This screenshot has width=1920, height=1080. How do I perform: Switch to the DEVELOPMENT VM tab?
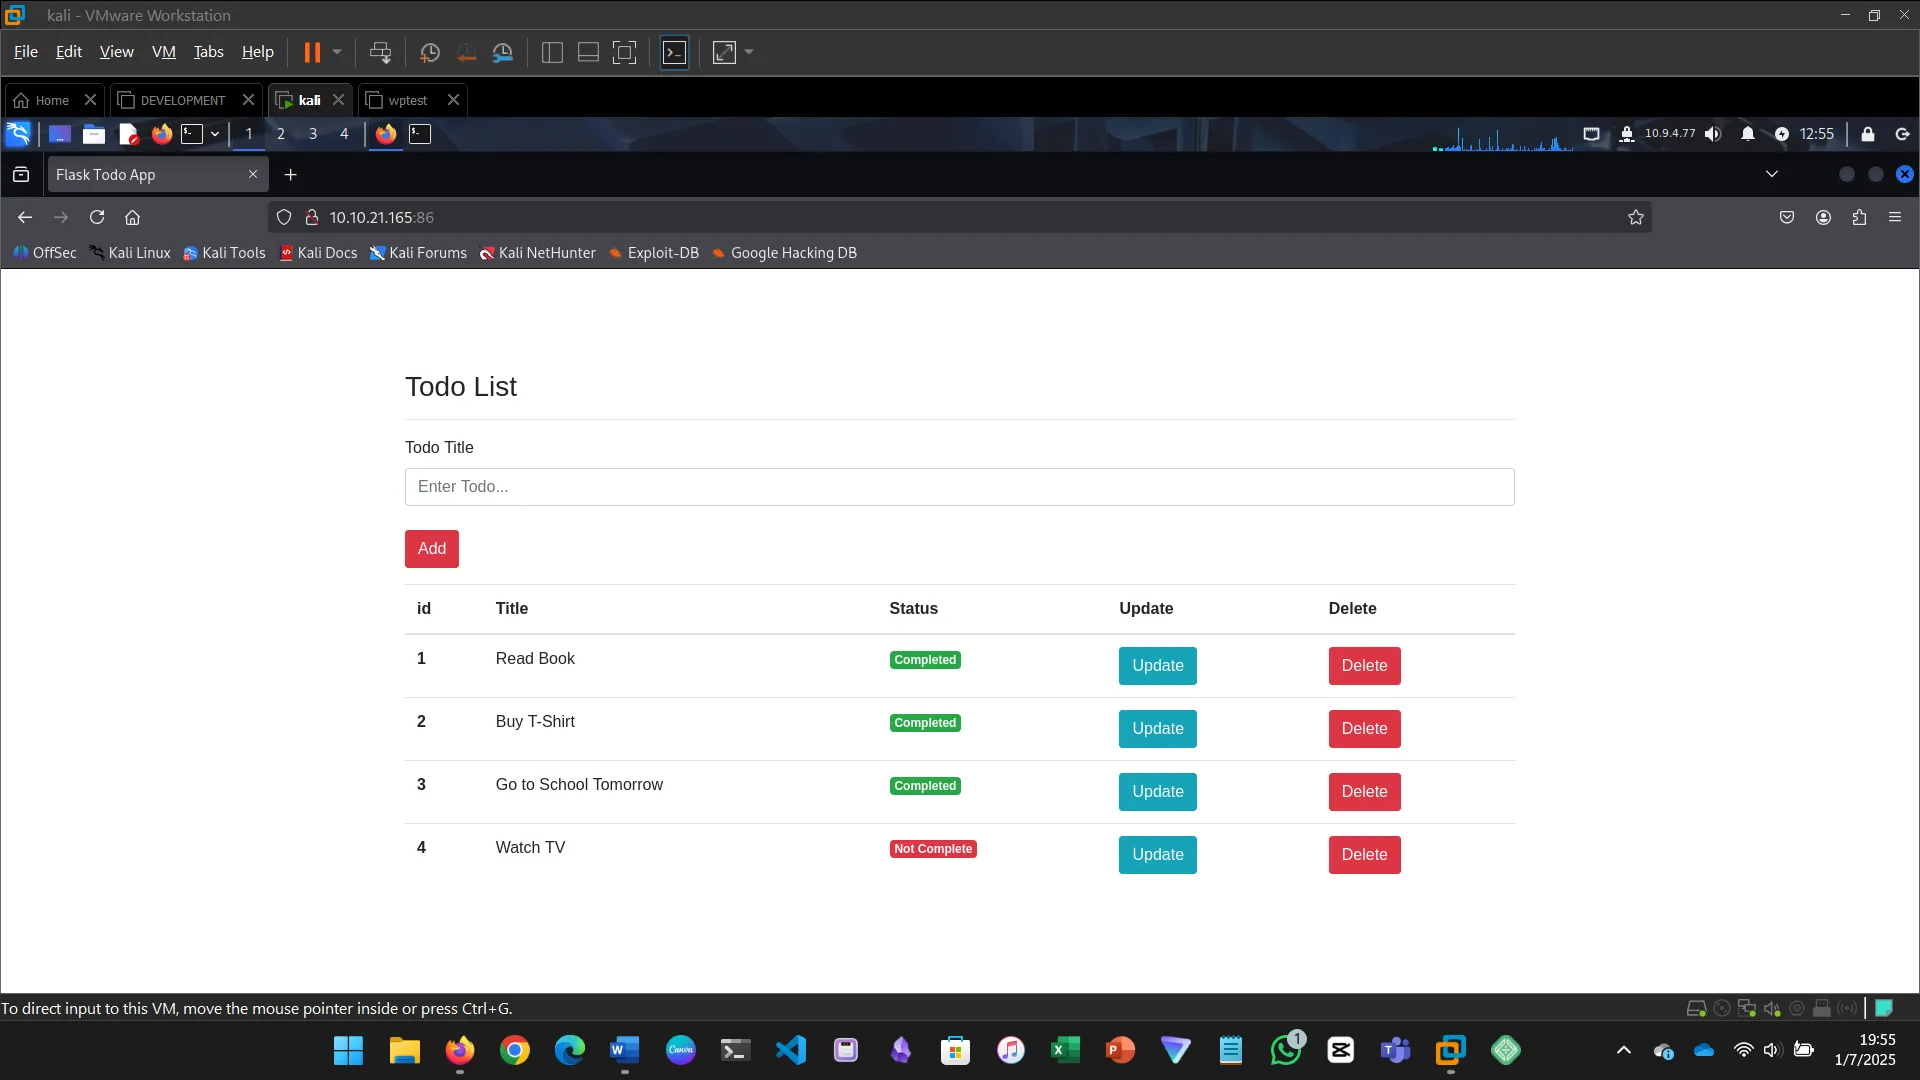click(x=183, y=100)
